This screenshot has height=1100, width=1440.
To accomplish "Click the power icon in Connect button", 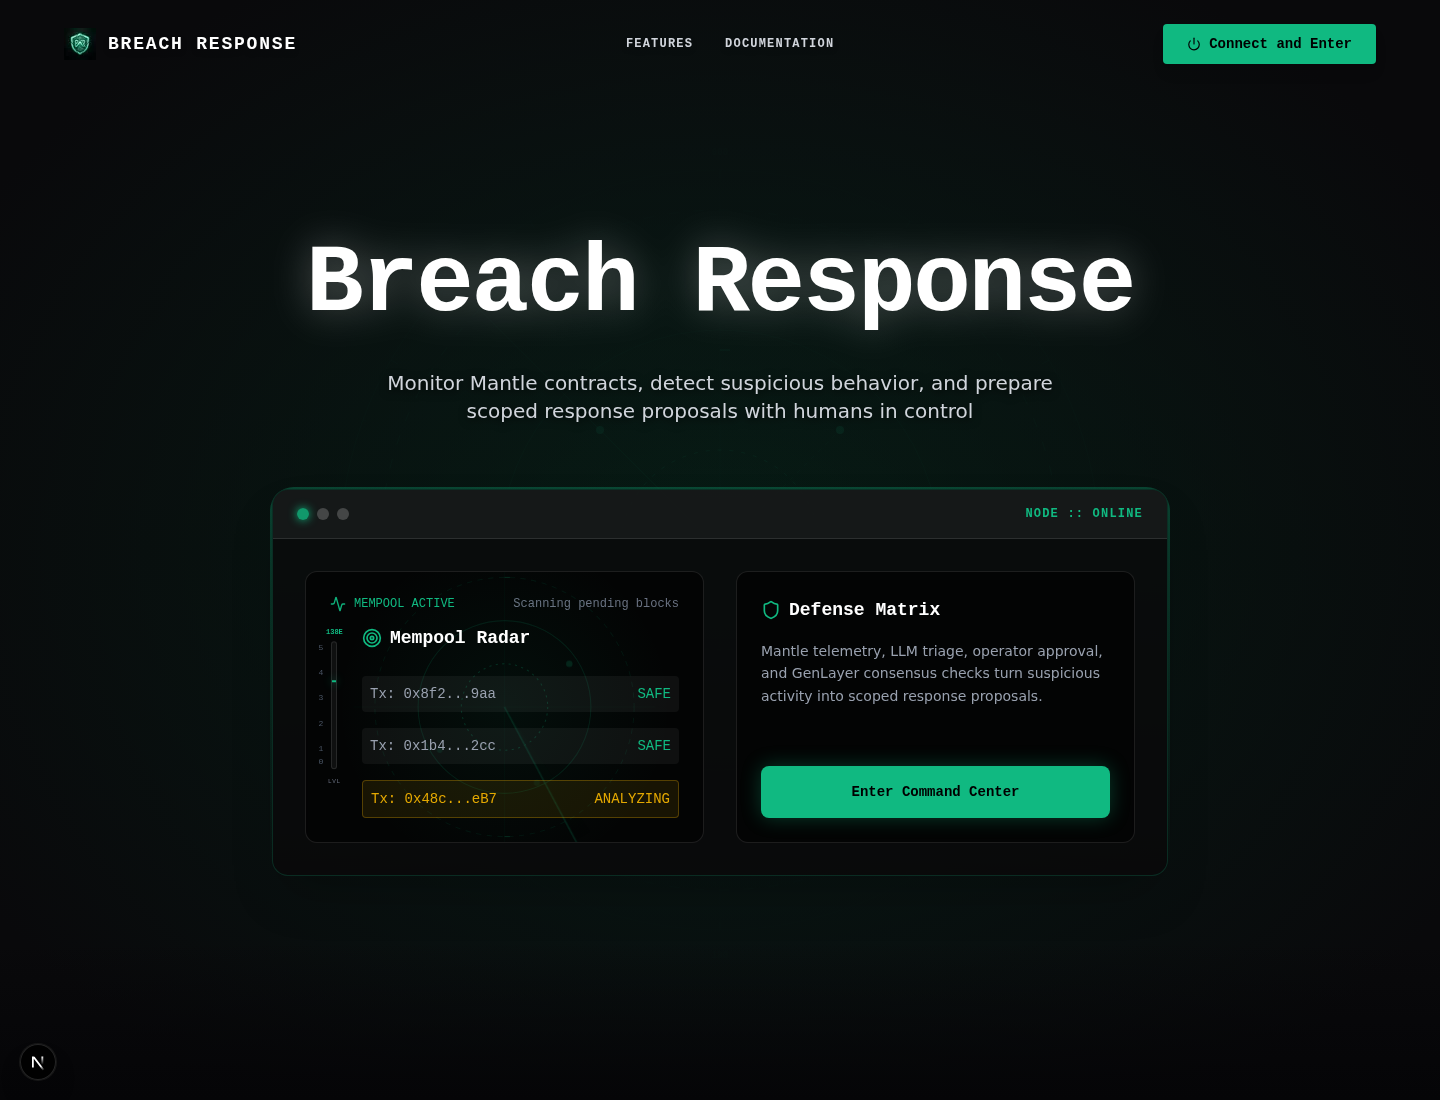I will pyautogui.click(x=1194, y=44).
